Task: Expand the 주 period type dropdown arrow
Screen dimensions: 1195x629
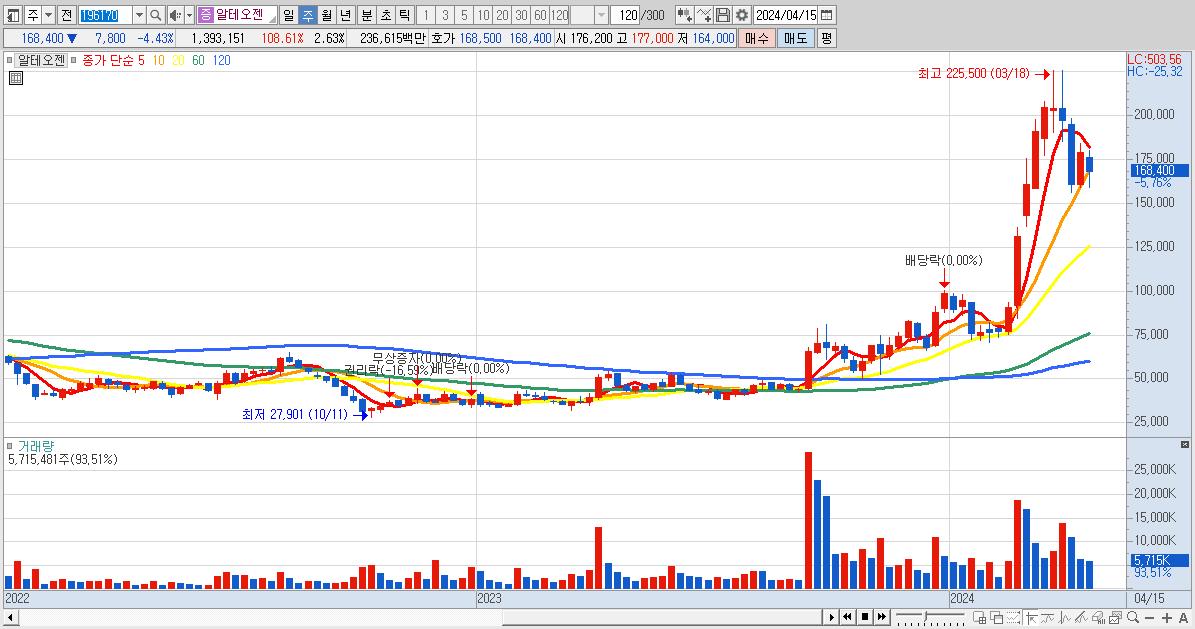Action: tap(48, 14)
